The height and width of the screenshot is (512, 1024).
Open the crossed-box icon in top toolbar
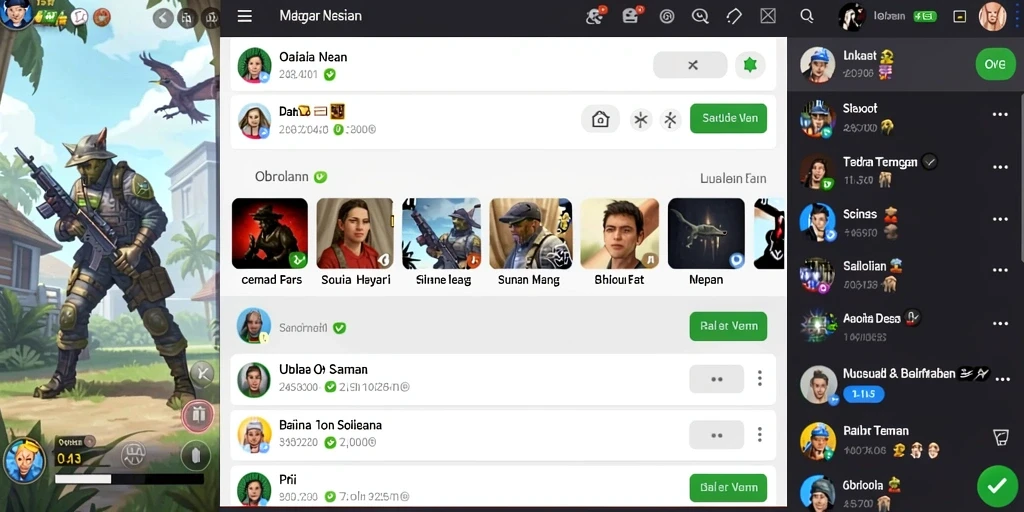pyautogui.click(x=768, y=16)
